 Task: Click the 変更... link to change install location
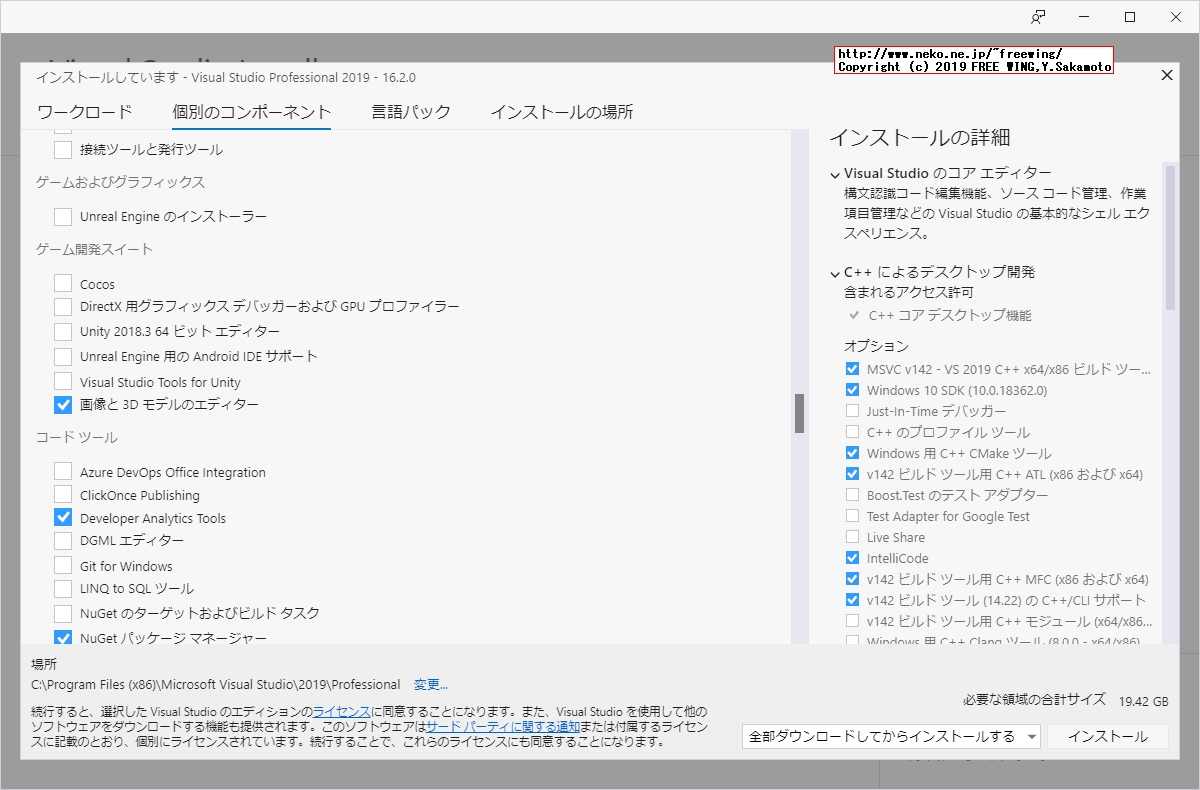[431, 684]
